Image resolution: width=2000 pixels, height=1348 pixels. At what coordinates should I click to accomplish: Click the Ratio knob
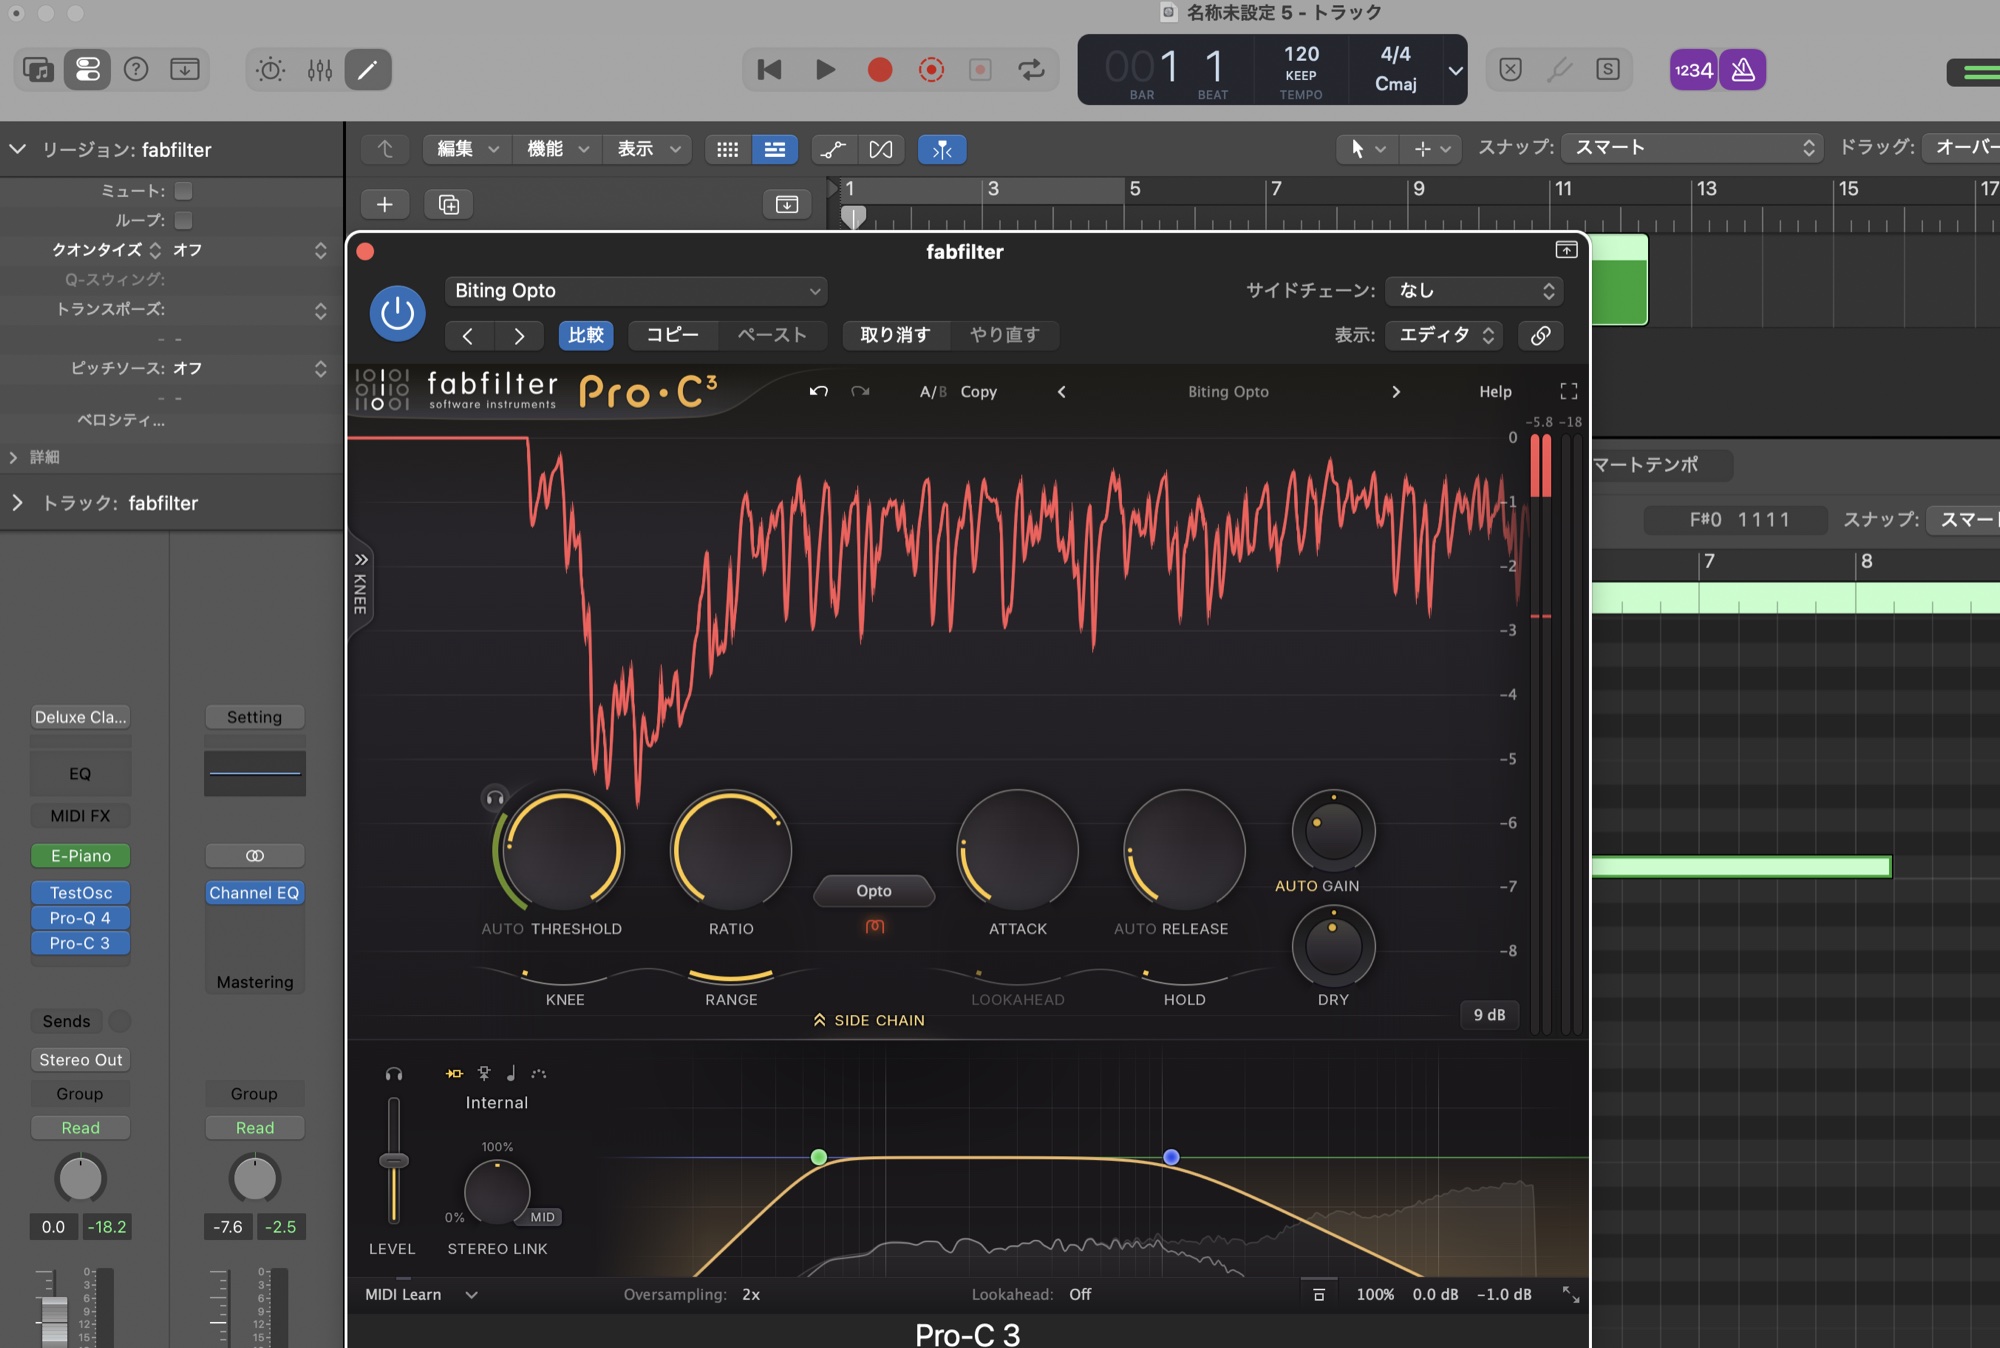[x=731, y=851]
